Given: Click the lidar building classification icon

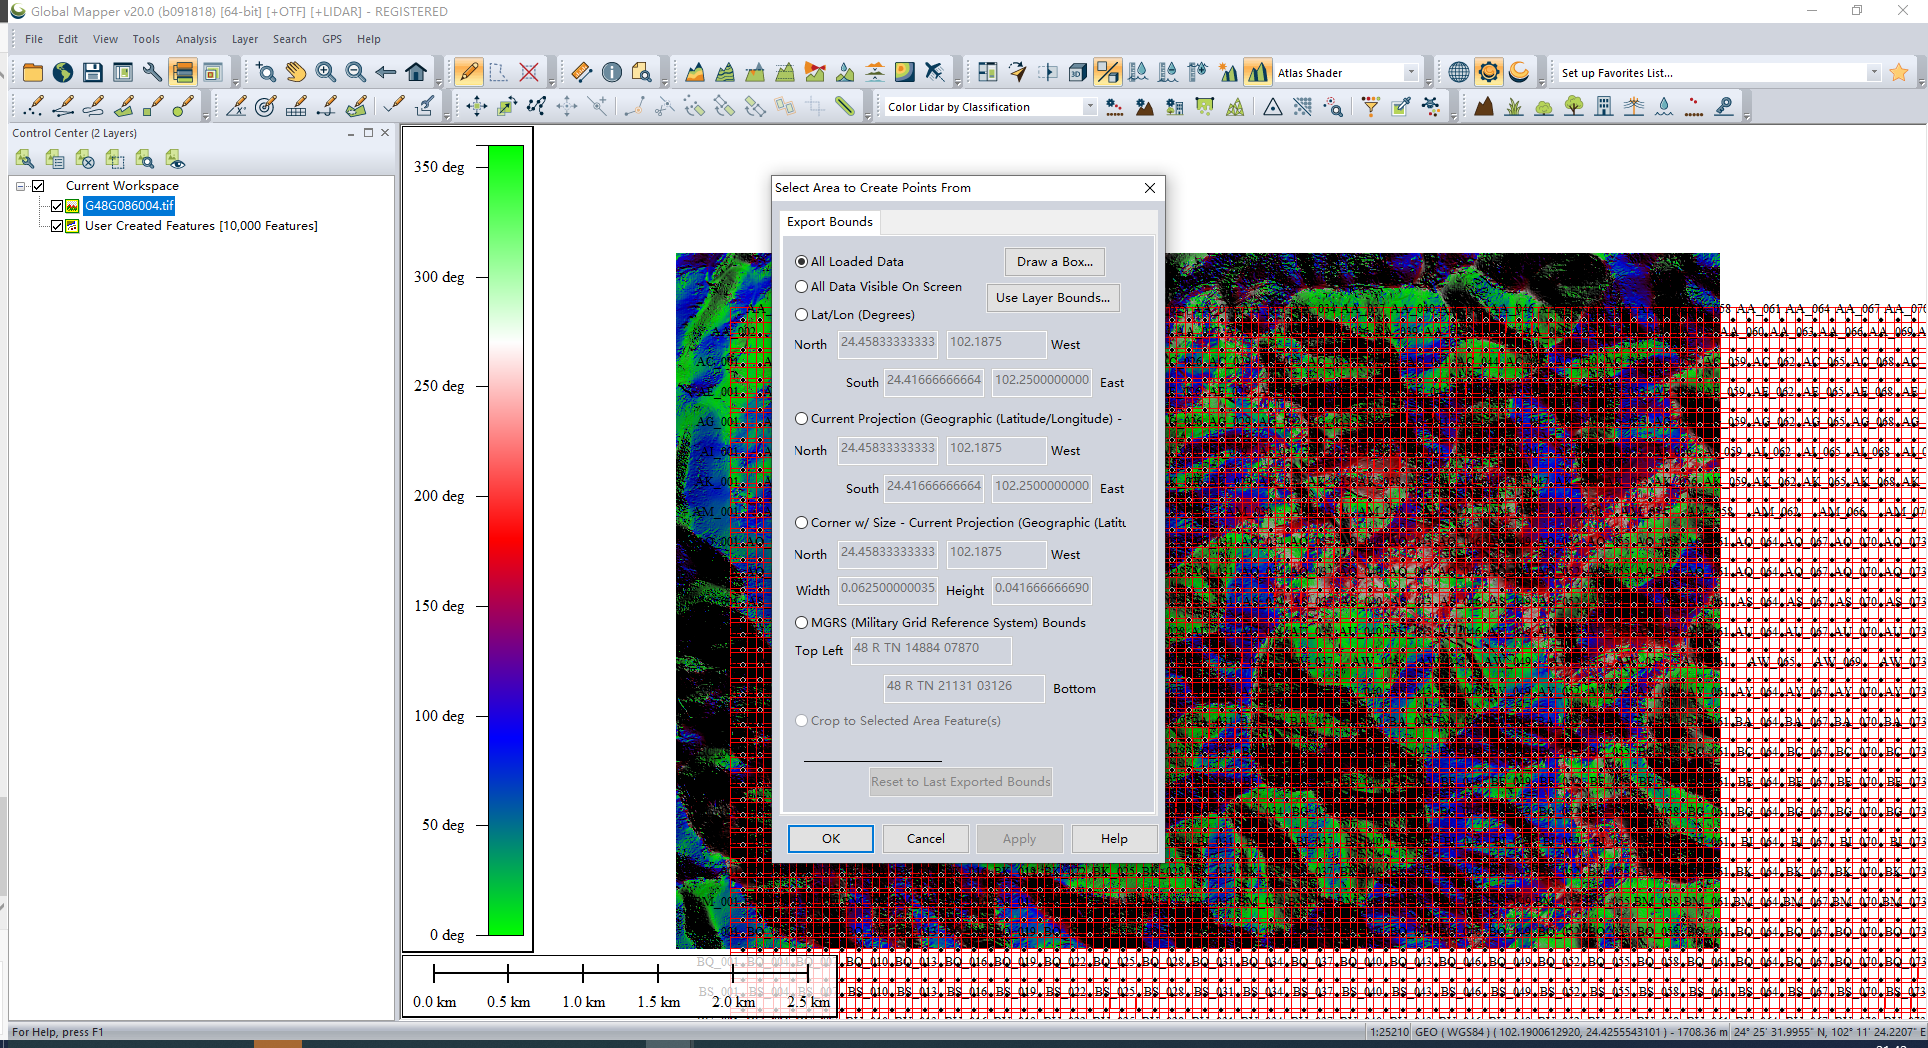Looking at the screenshot, I should coord(1604,106).
